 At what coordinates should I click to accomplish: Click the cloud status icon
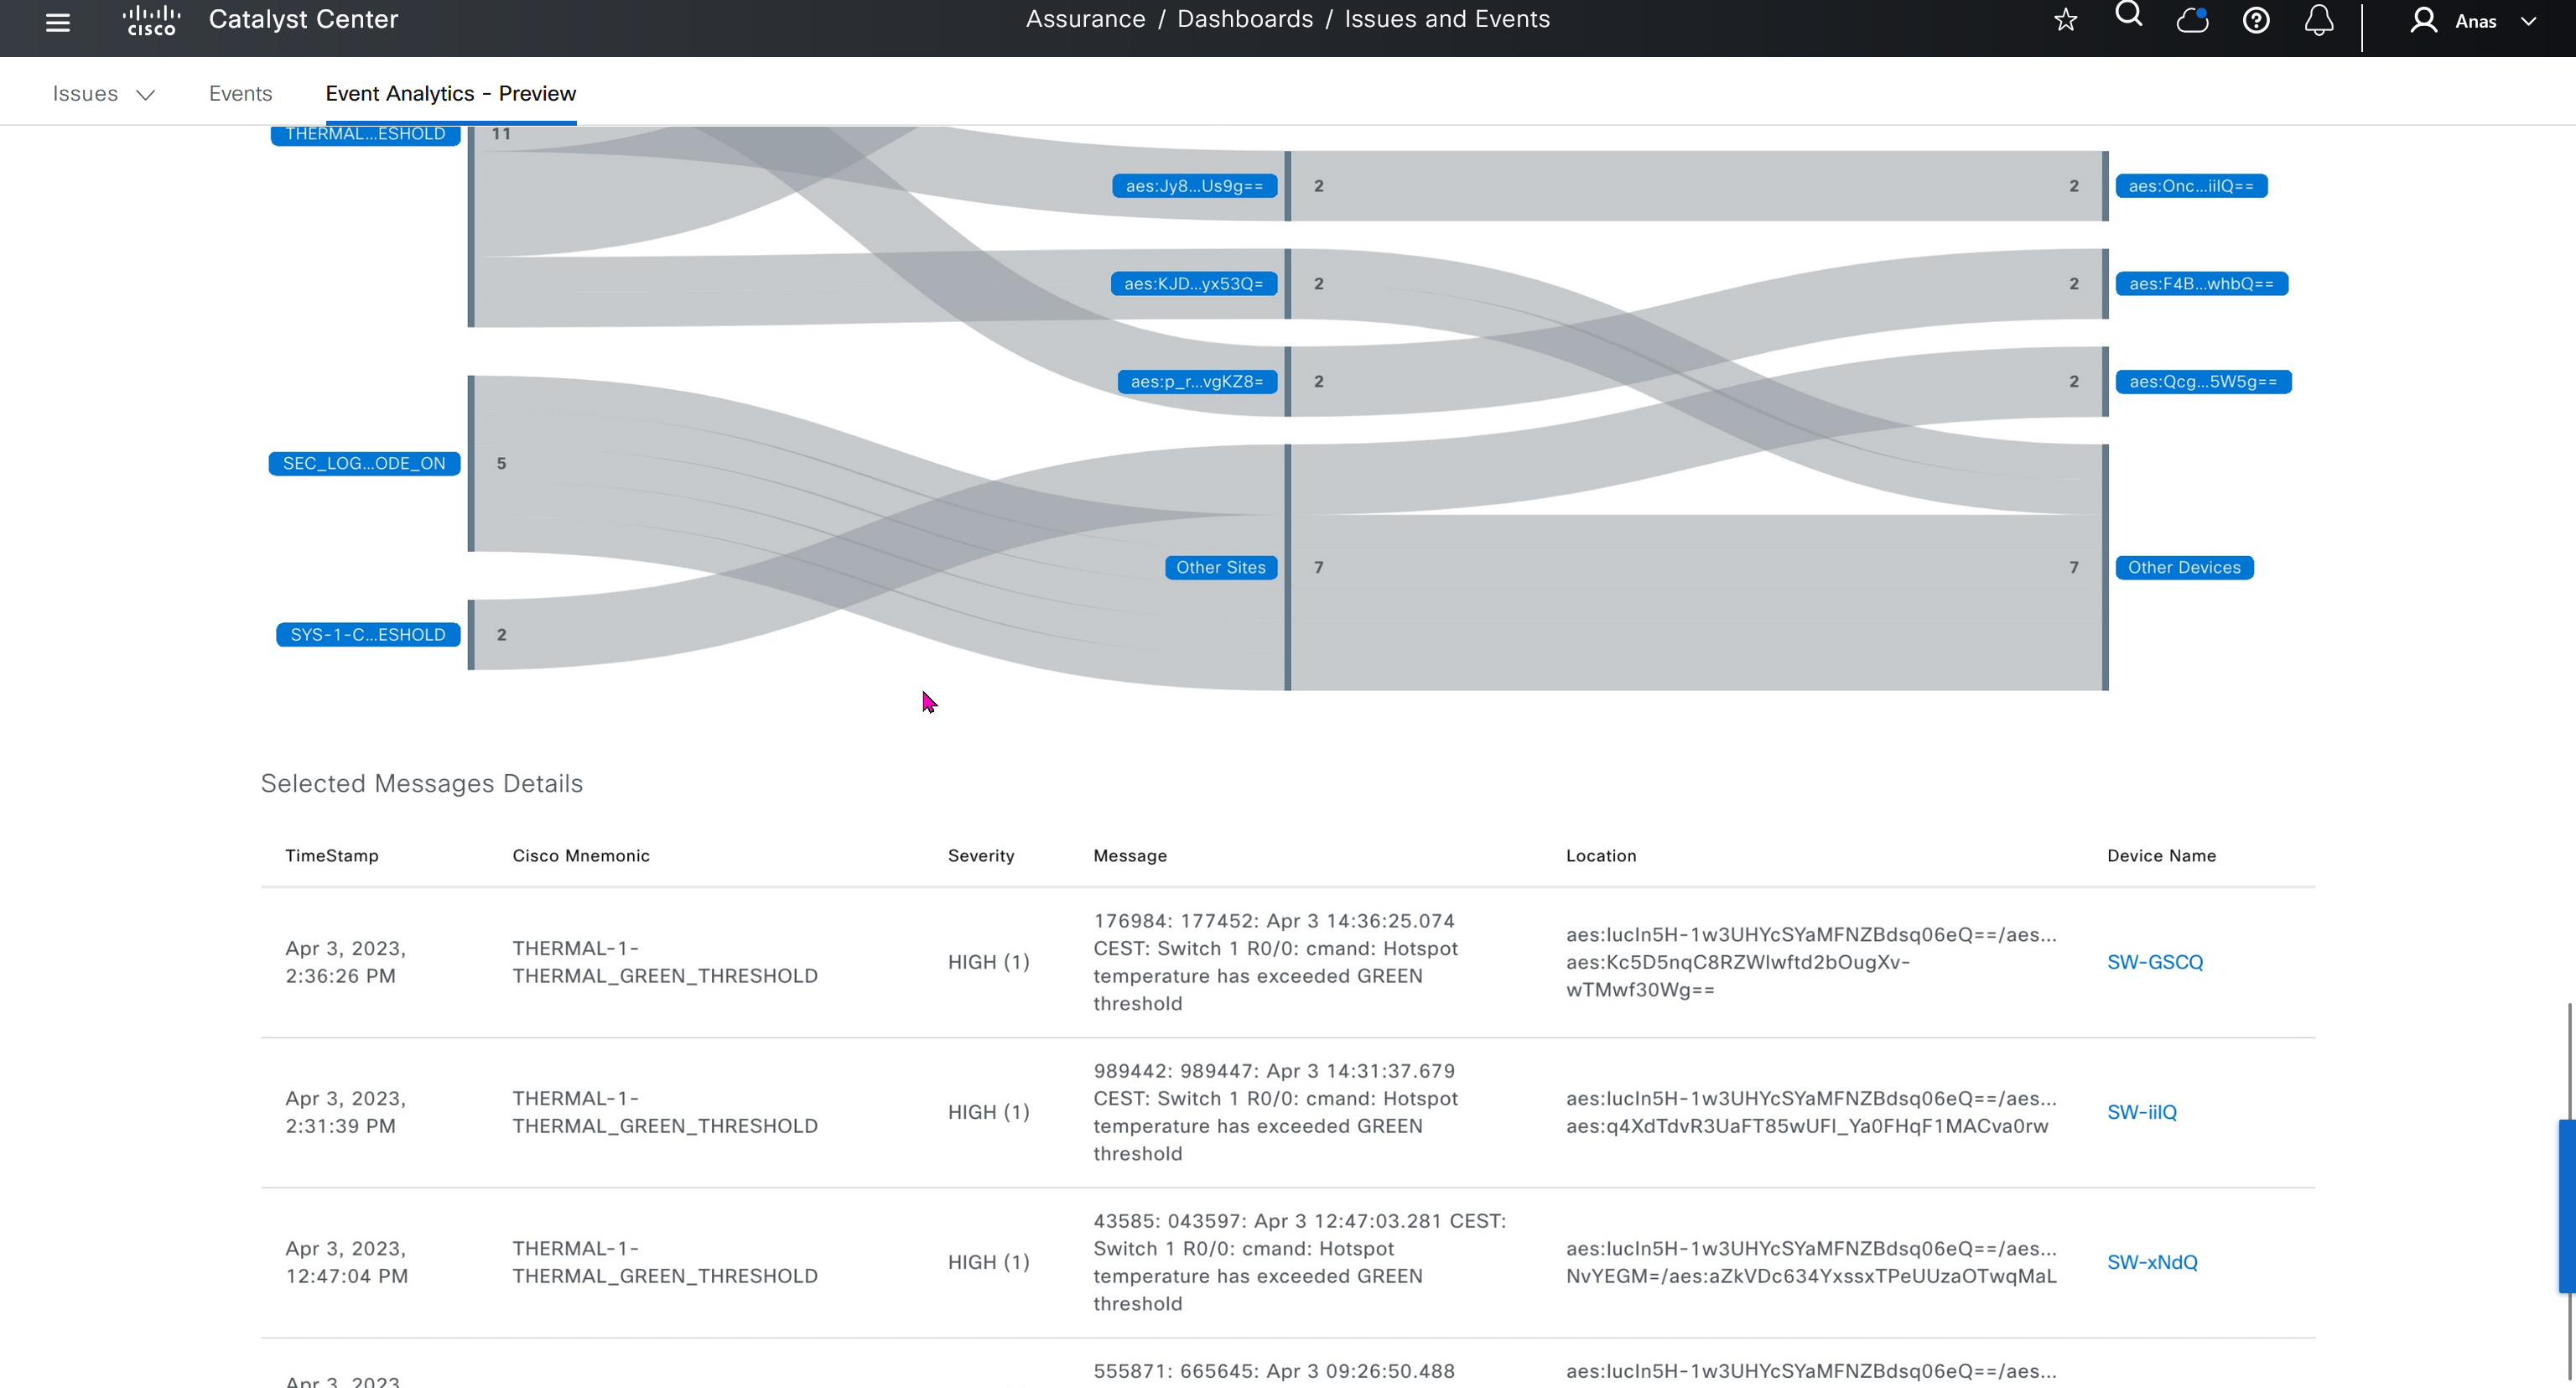coord(2192,20)
